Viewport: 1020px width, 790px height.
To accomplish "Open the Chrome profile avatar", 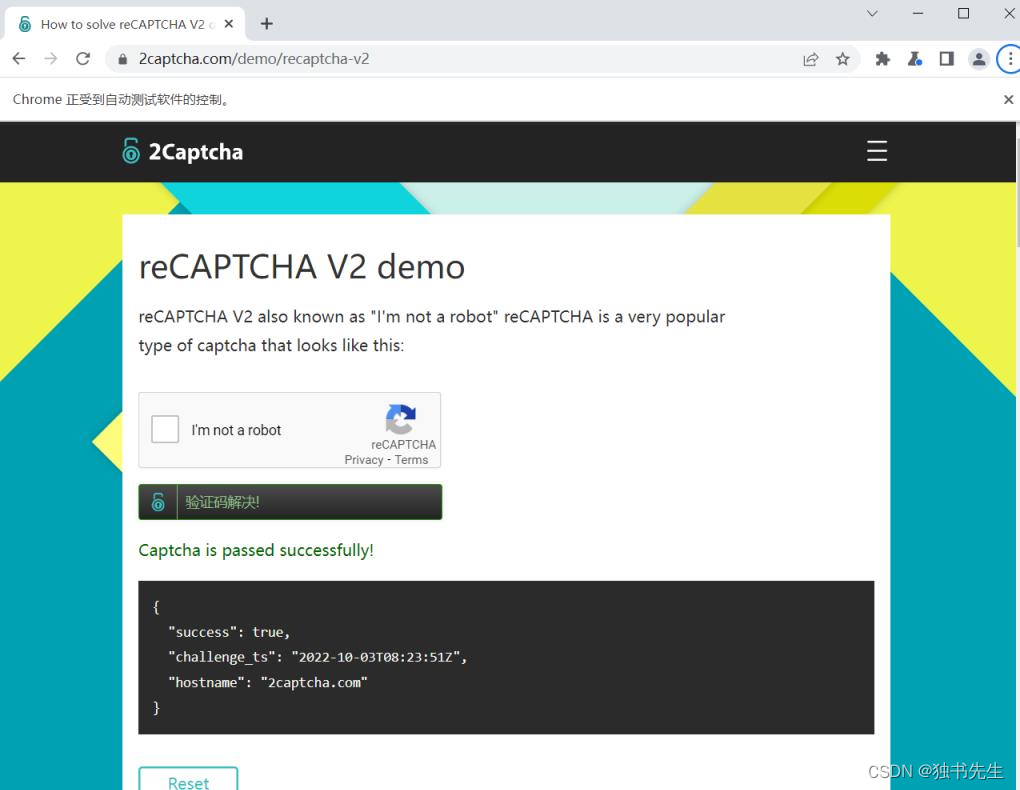I will [x=978, y=59].
